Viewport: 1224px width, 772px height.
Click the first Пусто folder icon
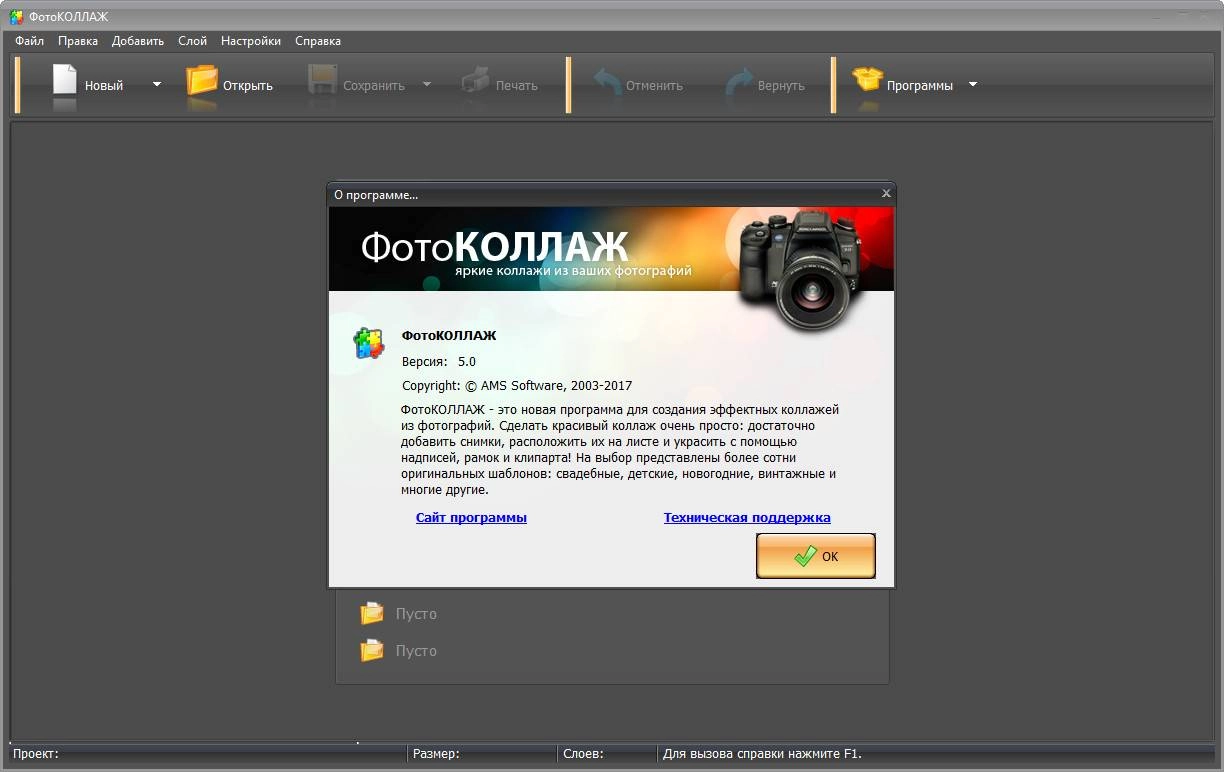pos(372,613)
